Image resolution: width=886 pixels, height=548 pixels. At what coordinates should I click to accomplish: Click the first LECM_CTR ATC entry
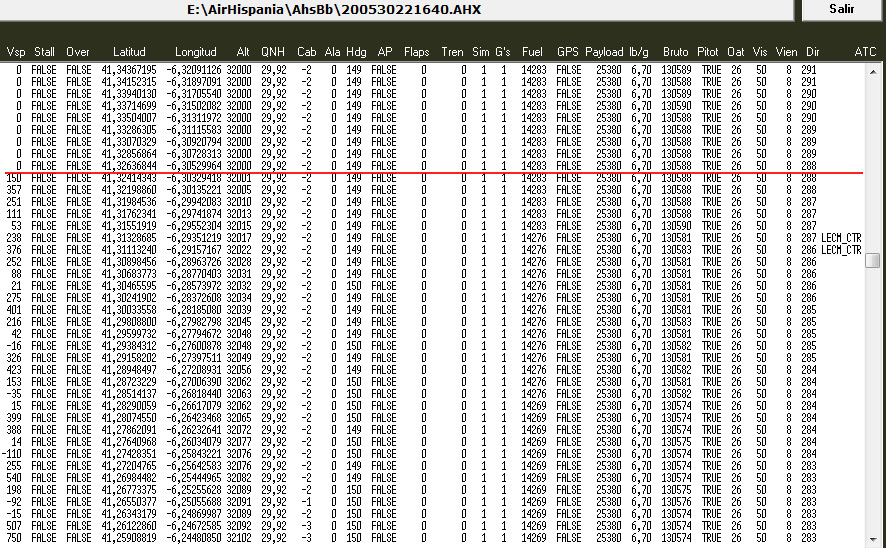coord(841,237)
